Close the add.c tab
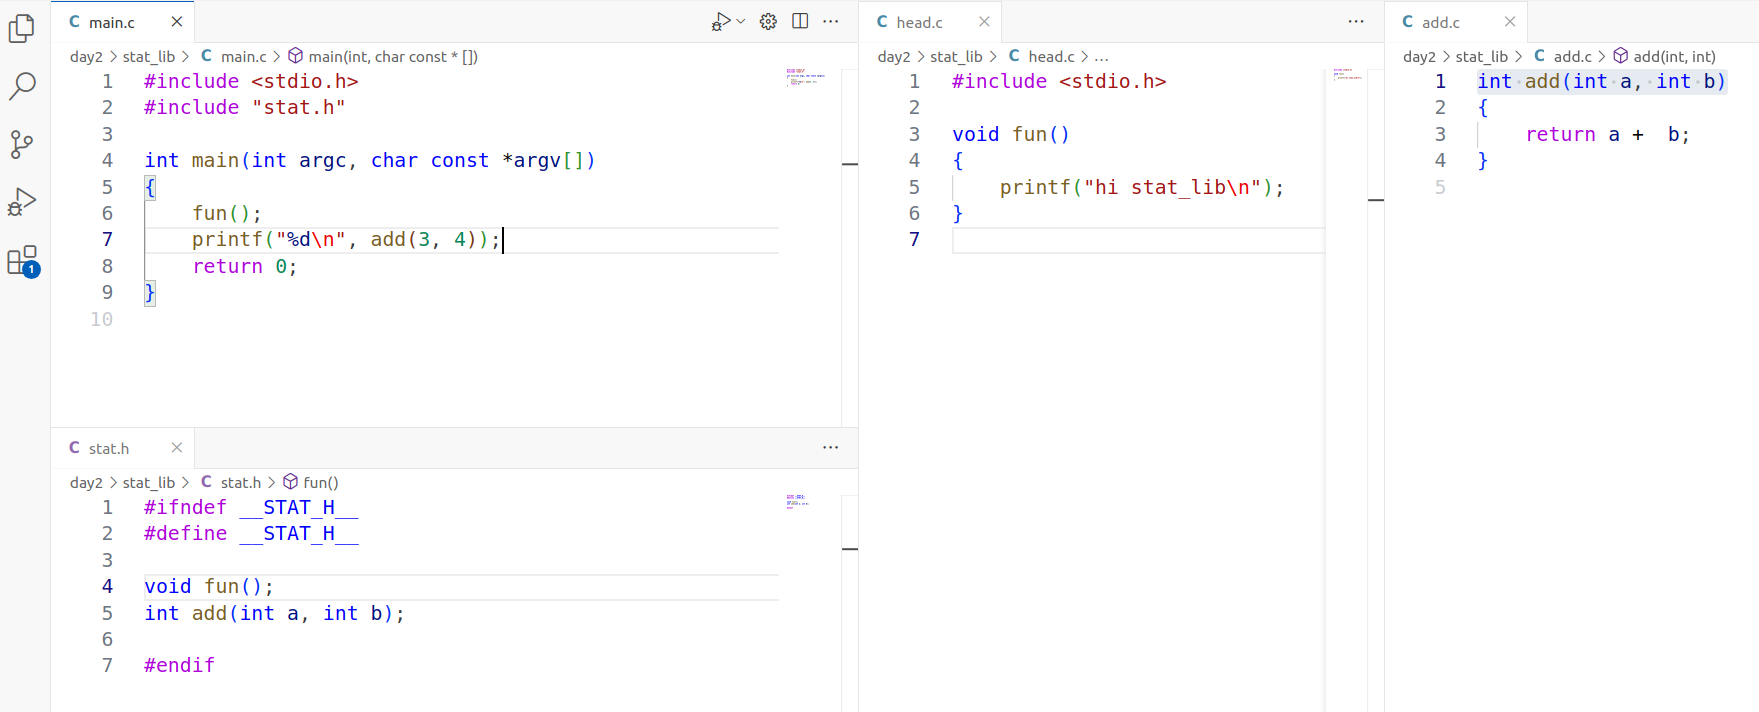 click(1510, 22)
